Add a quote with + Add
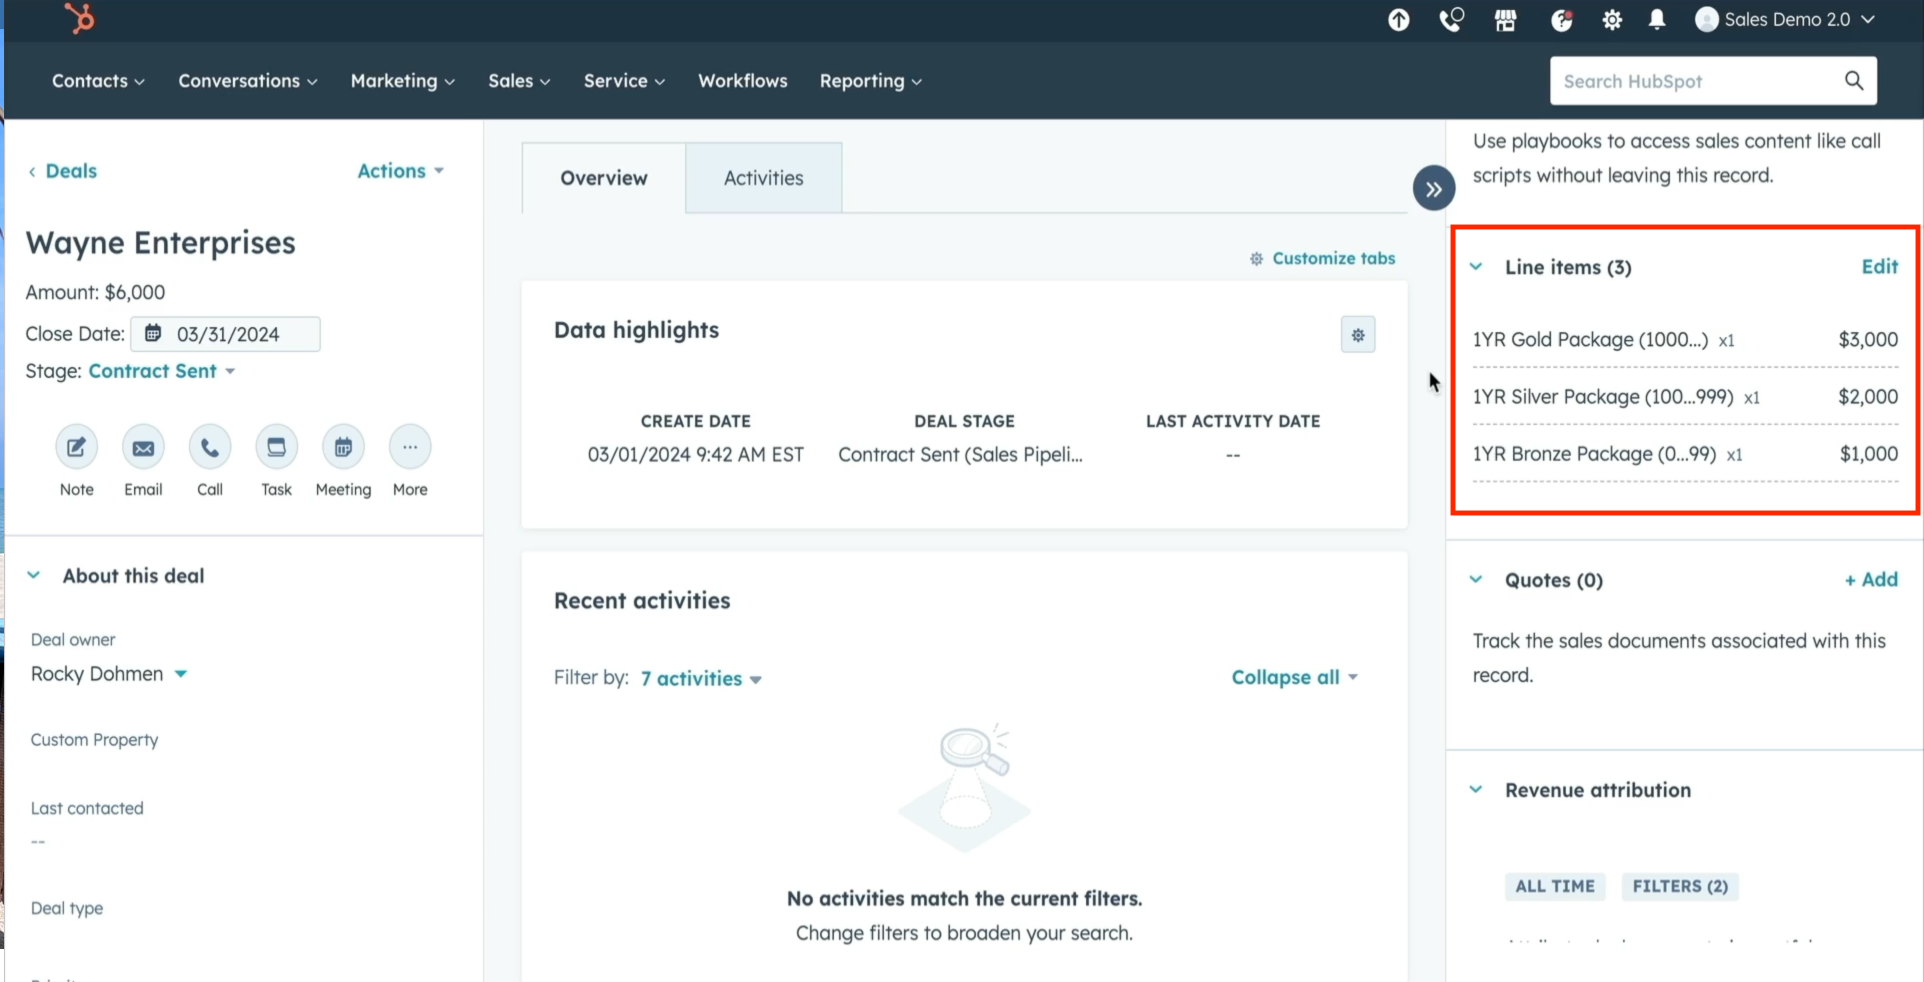The image size is (1924, 982). click(x=1870, y=580)
